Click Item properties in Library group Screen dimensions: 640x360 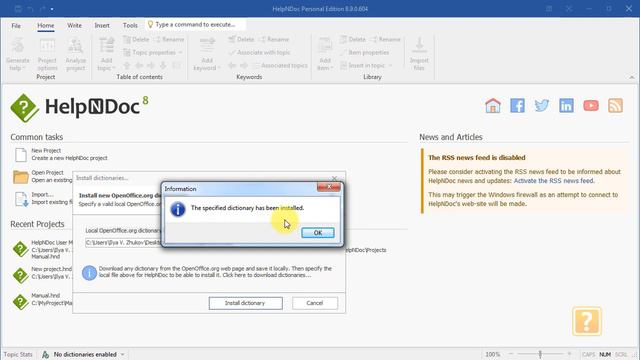click(364, 52)
